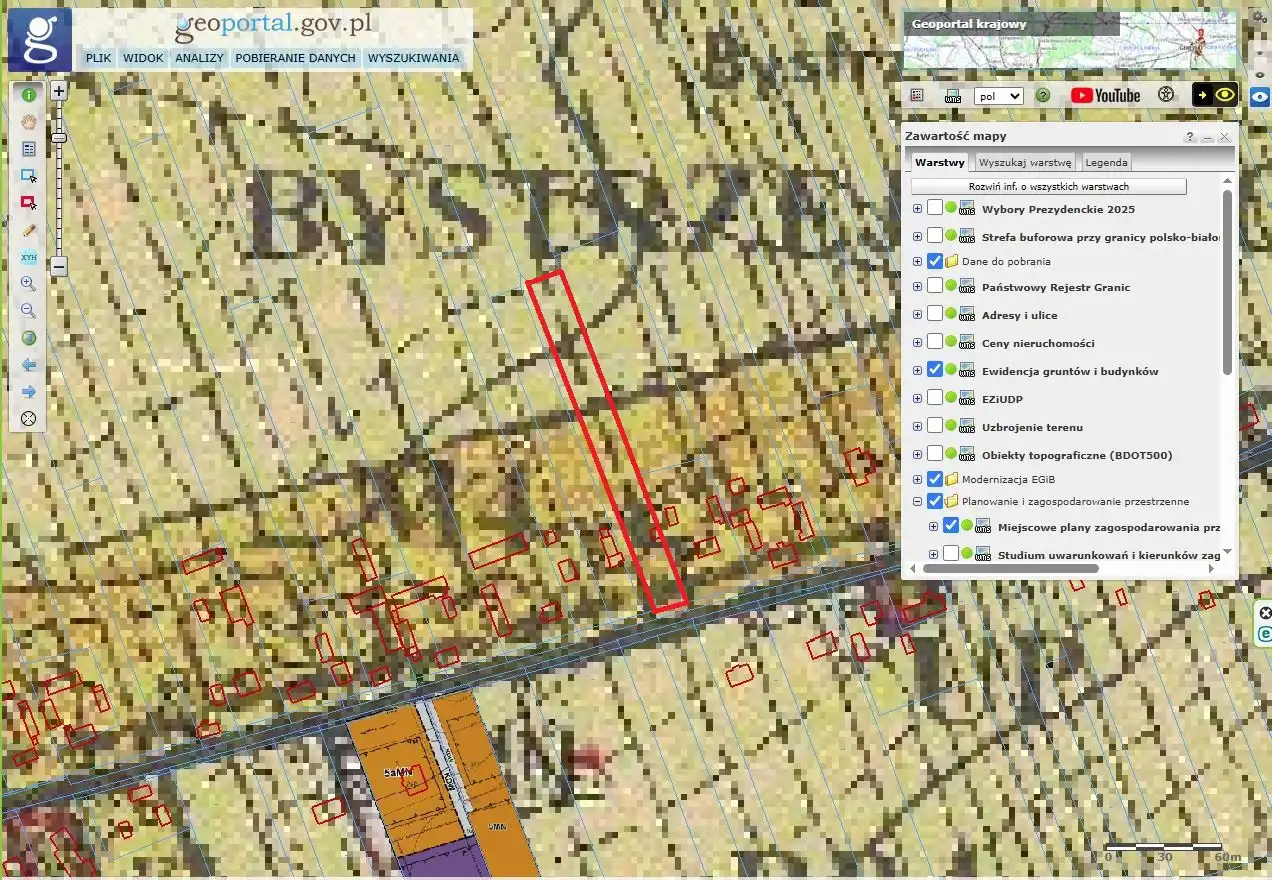Check the Adresy i ulice layer

coord(934,314)
